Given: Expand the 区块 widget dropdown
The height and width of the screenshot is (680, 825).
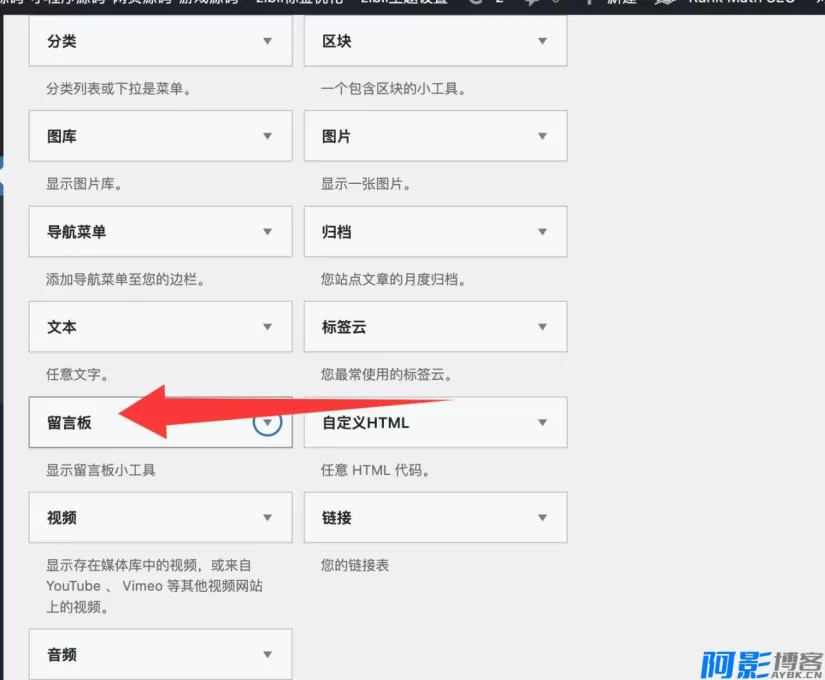Looking at the screenshot, I should pos(541,41).
